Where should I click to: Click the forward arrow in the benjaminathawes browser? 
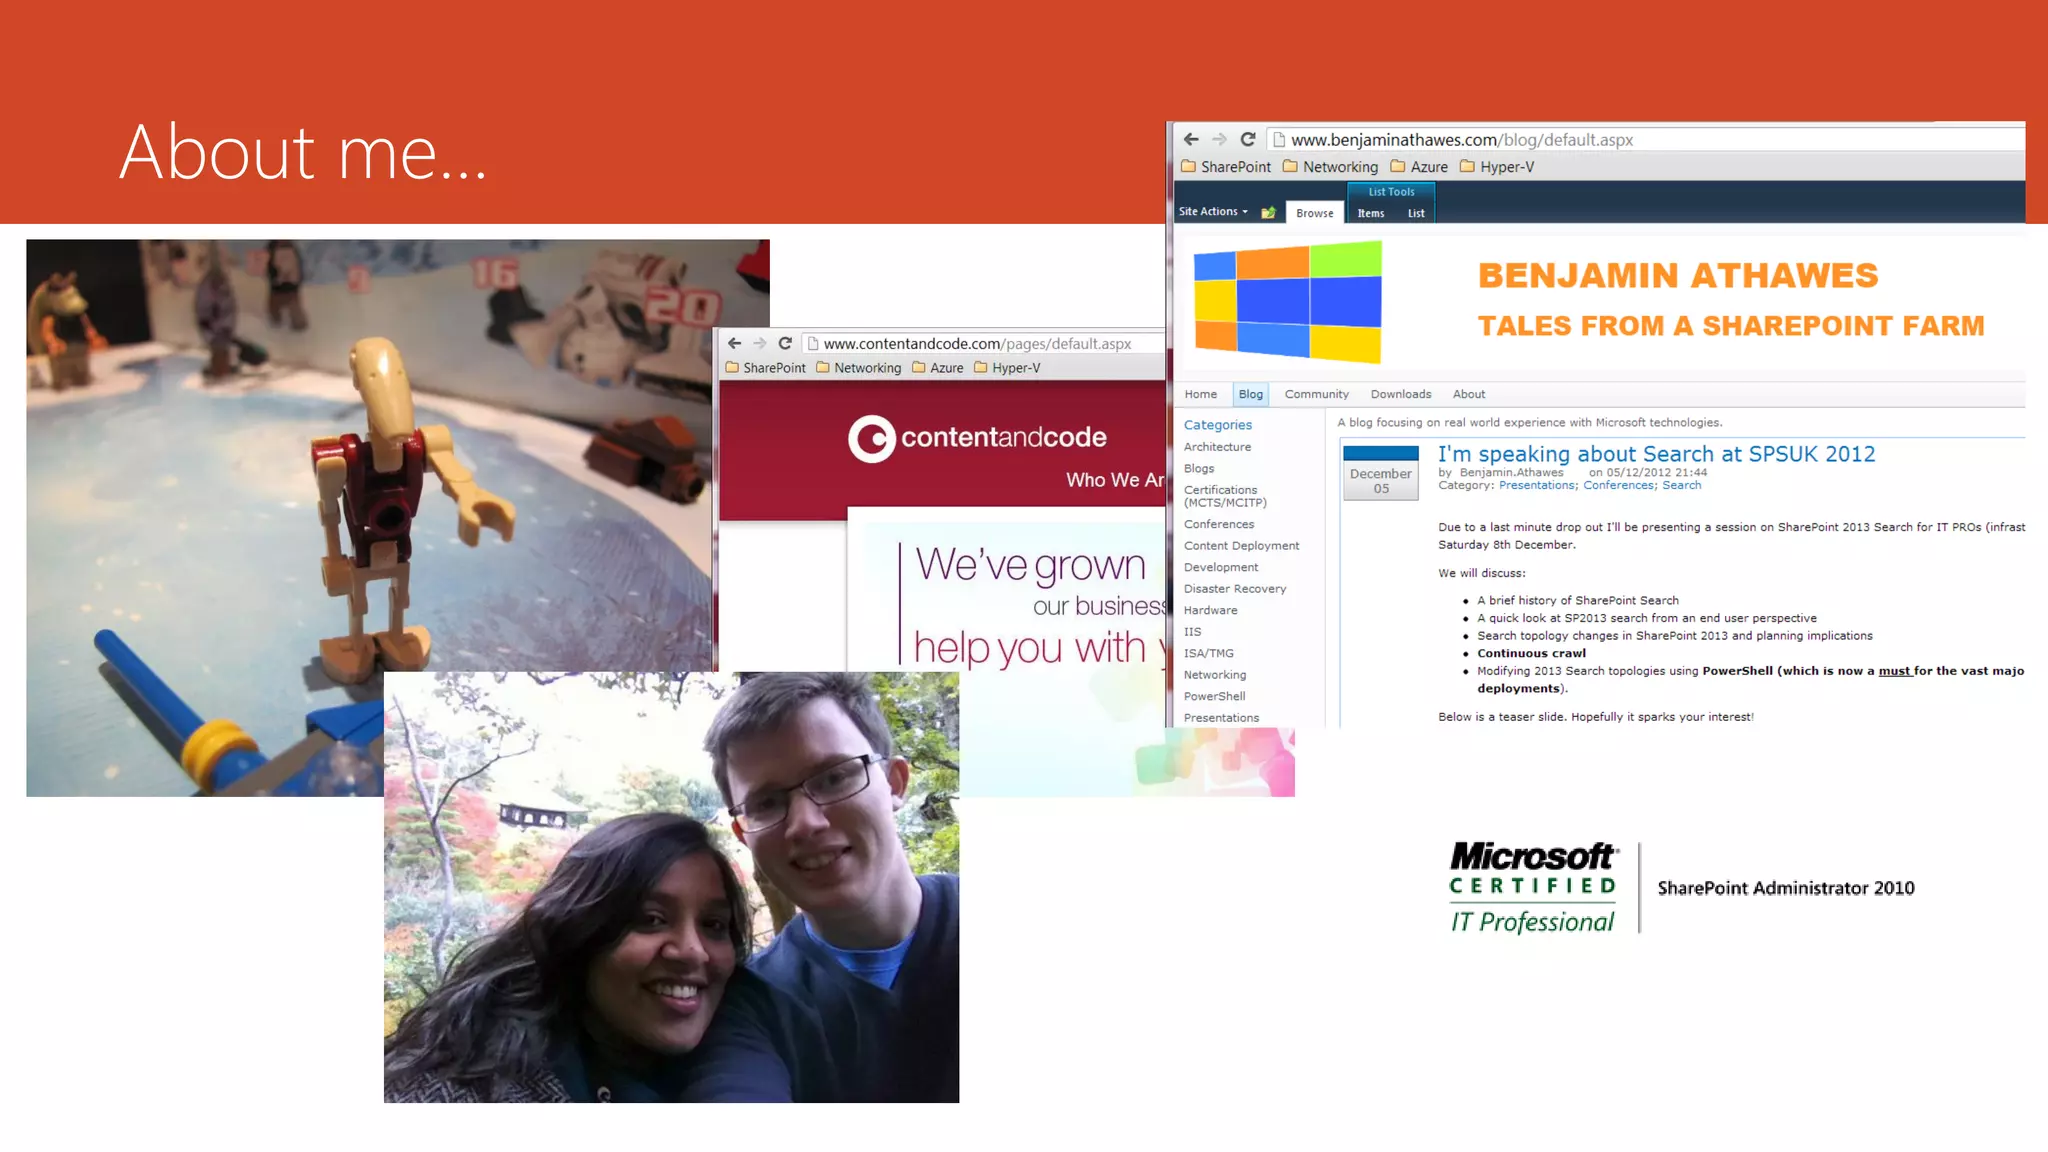(1218, 139)
